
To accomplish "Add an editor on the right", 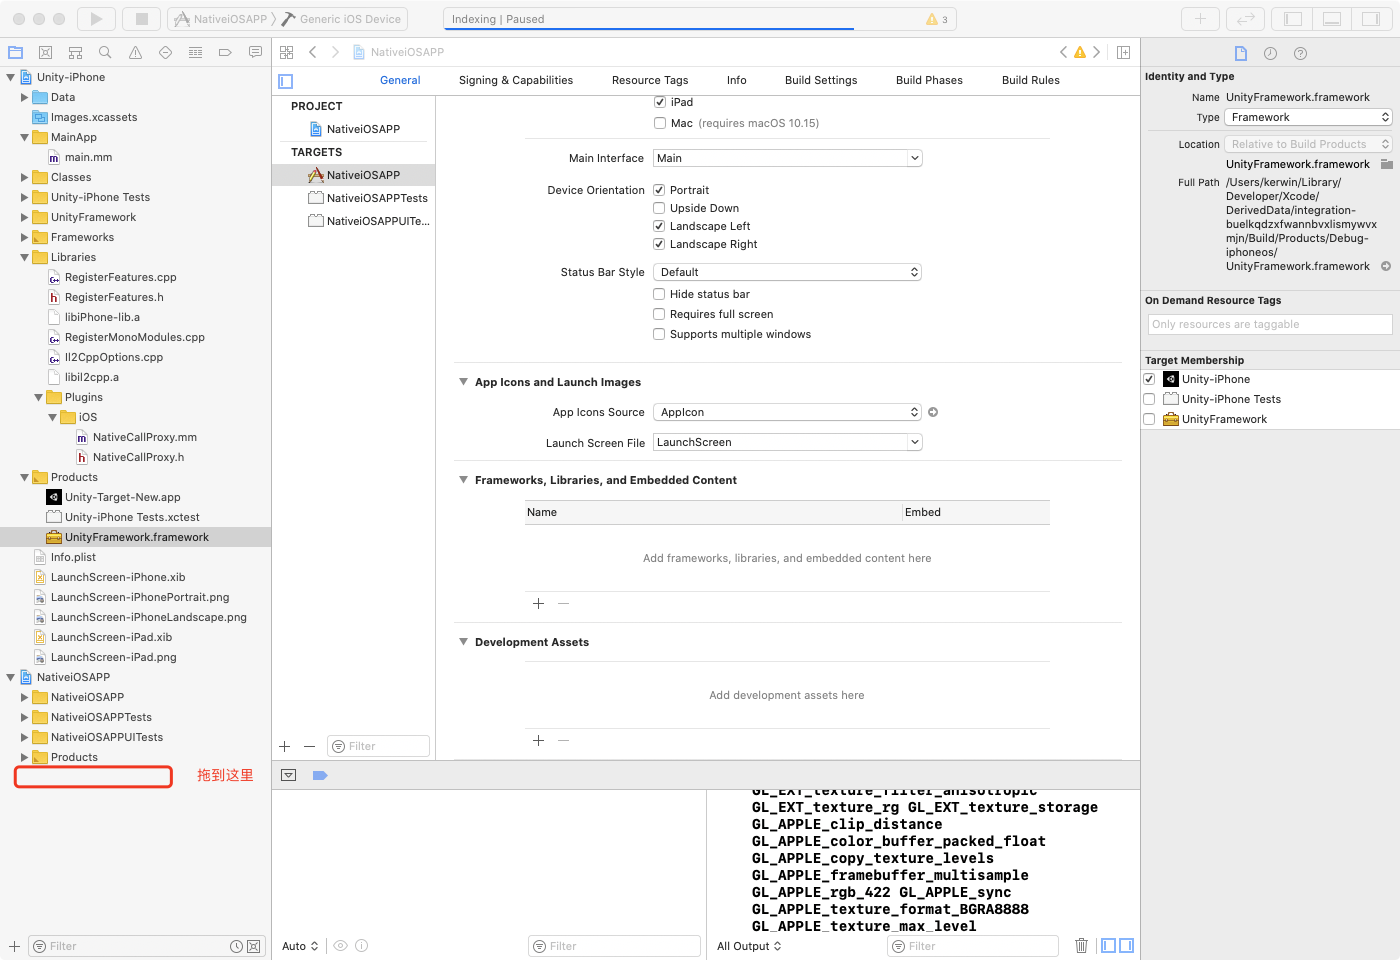I will pyautogui.click(x=1124, y=52).
